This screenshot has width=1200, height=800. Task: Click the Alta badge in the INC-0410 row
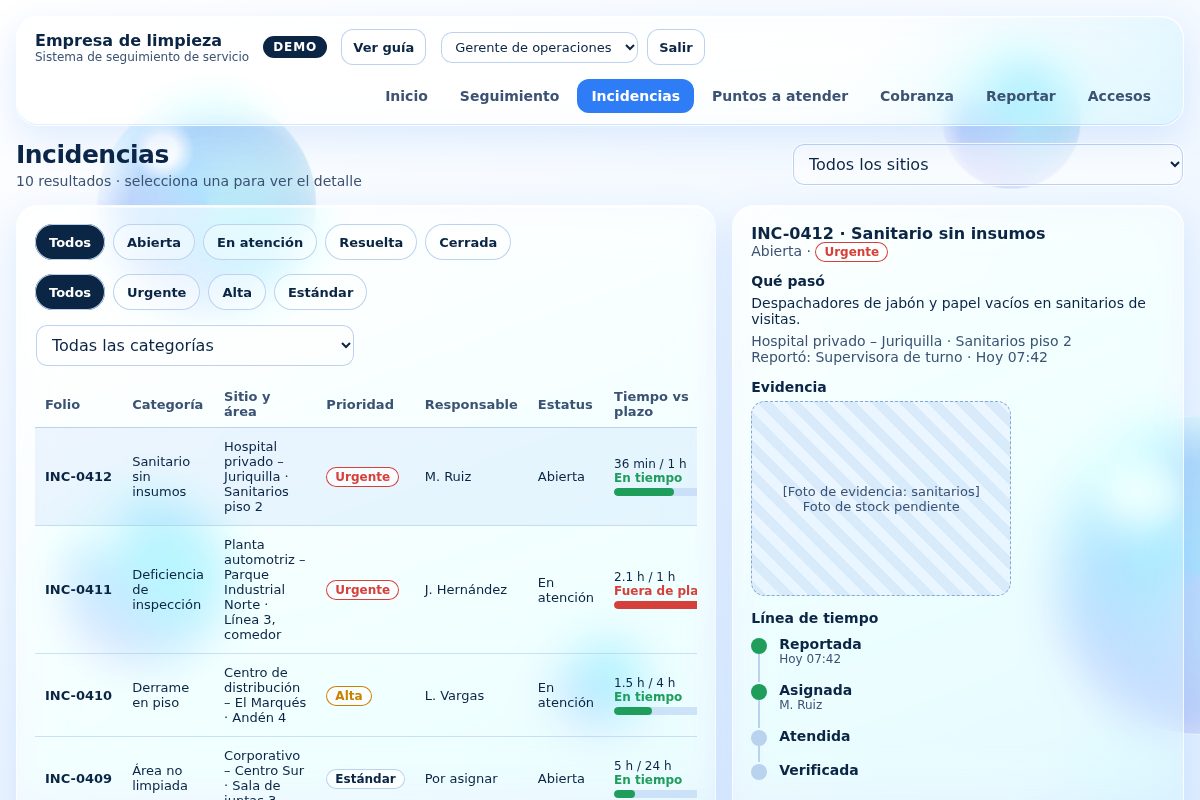[x=349, y=695]
